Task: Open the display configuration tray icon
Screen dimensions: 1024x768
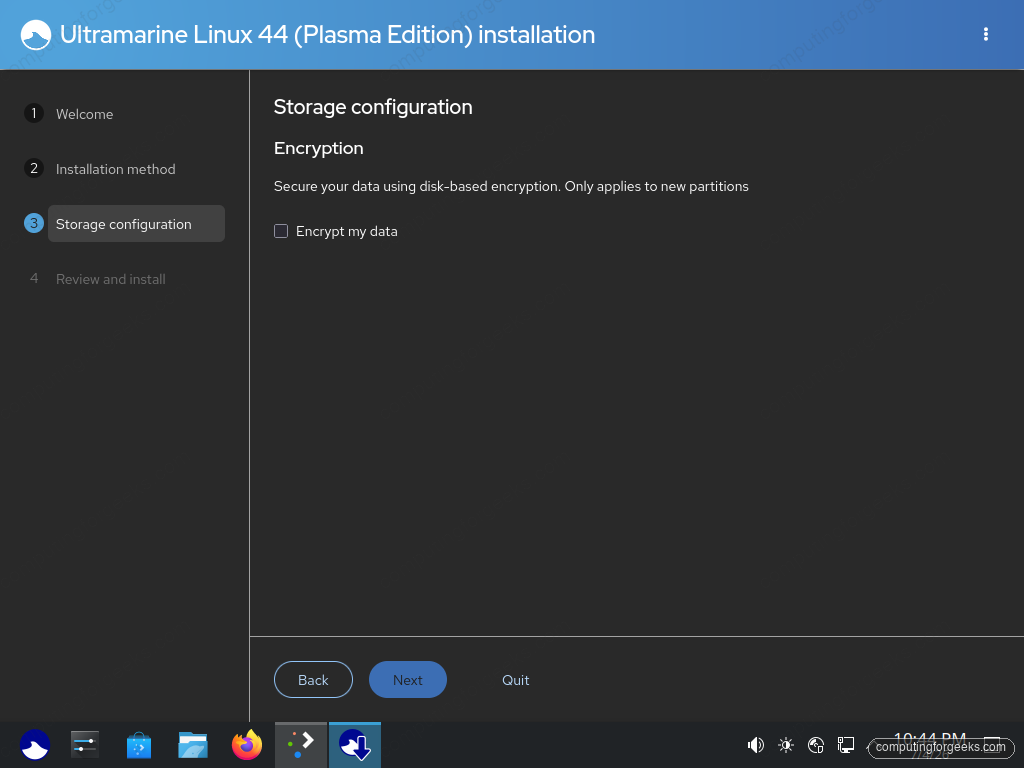Action: click(846, 745)
